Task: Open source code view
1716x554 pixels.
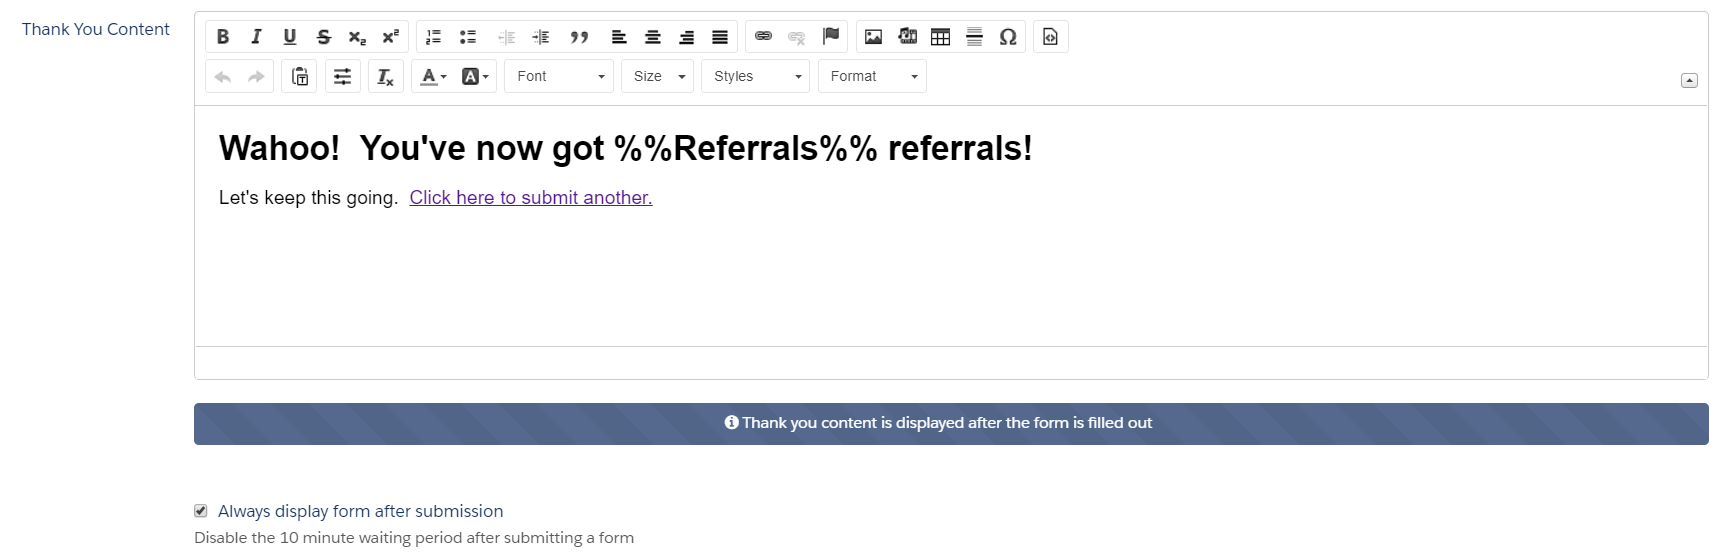Action: coord(1050,37)
